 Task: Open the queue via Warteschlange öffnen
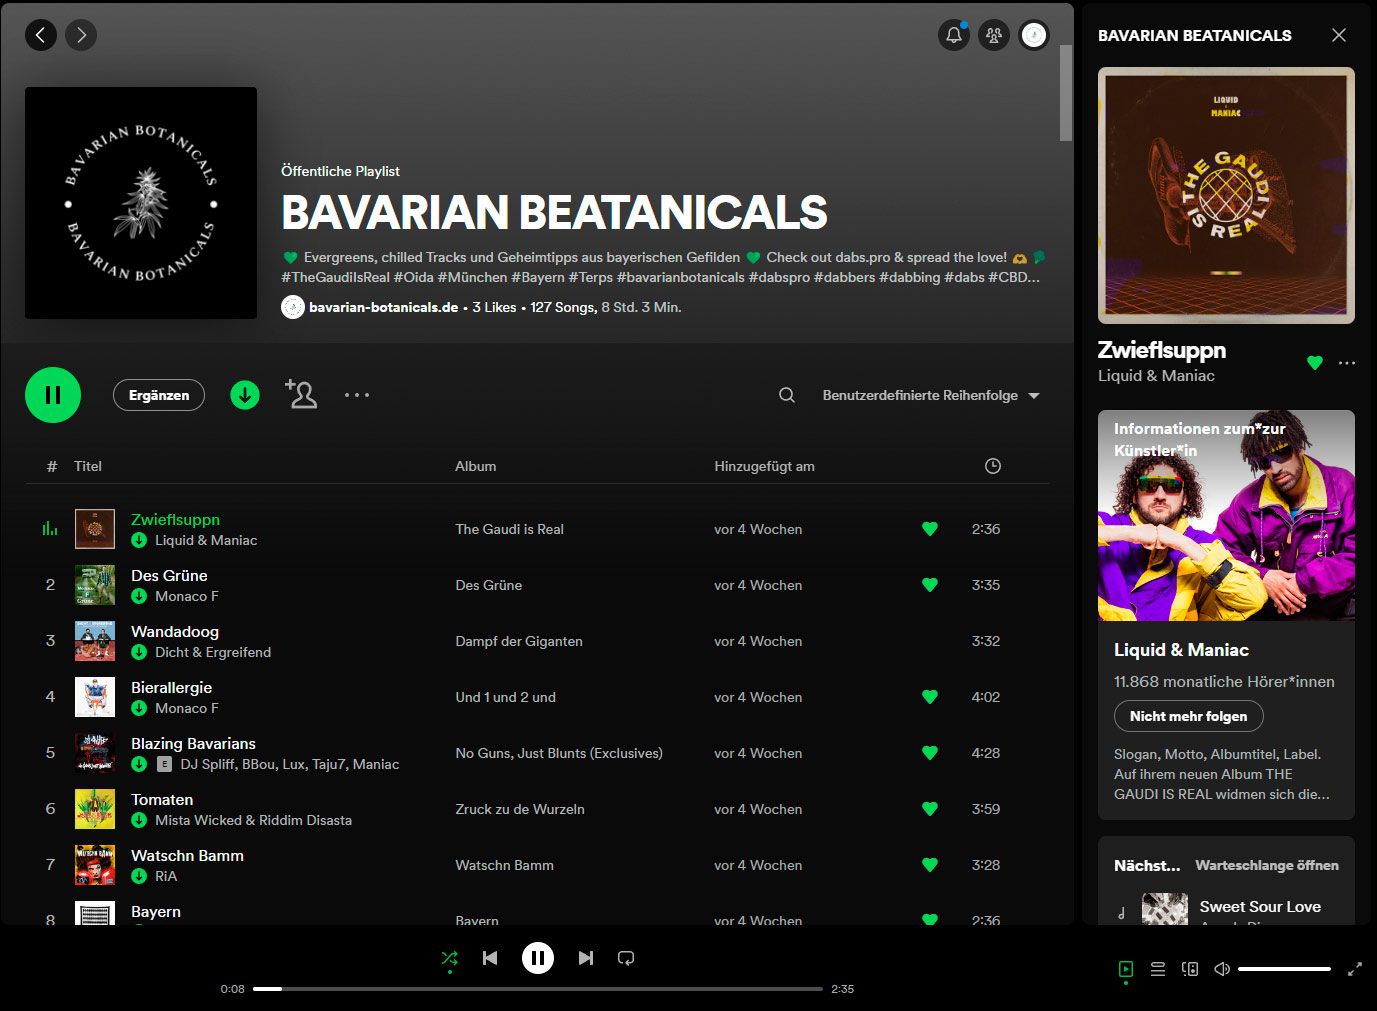coord(1267,865)
